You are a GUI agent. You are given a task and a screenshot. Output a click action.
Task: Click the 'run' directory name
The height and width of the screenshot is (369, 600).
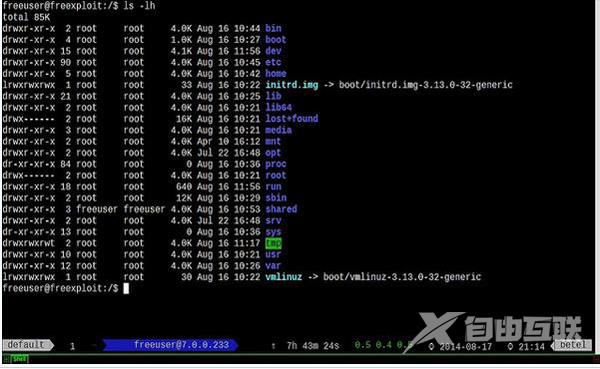tap(273, 187)
